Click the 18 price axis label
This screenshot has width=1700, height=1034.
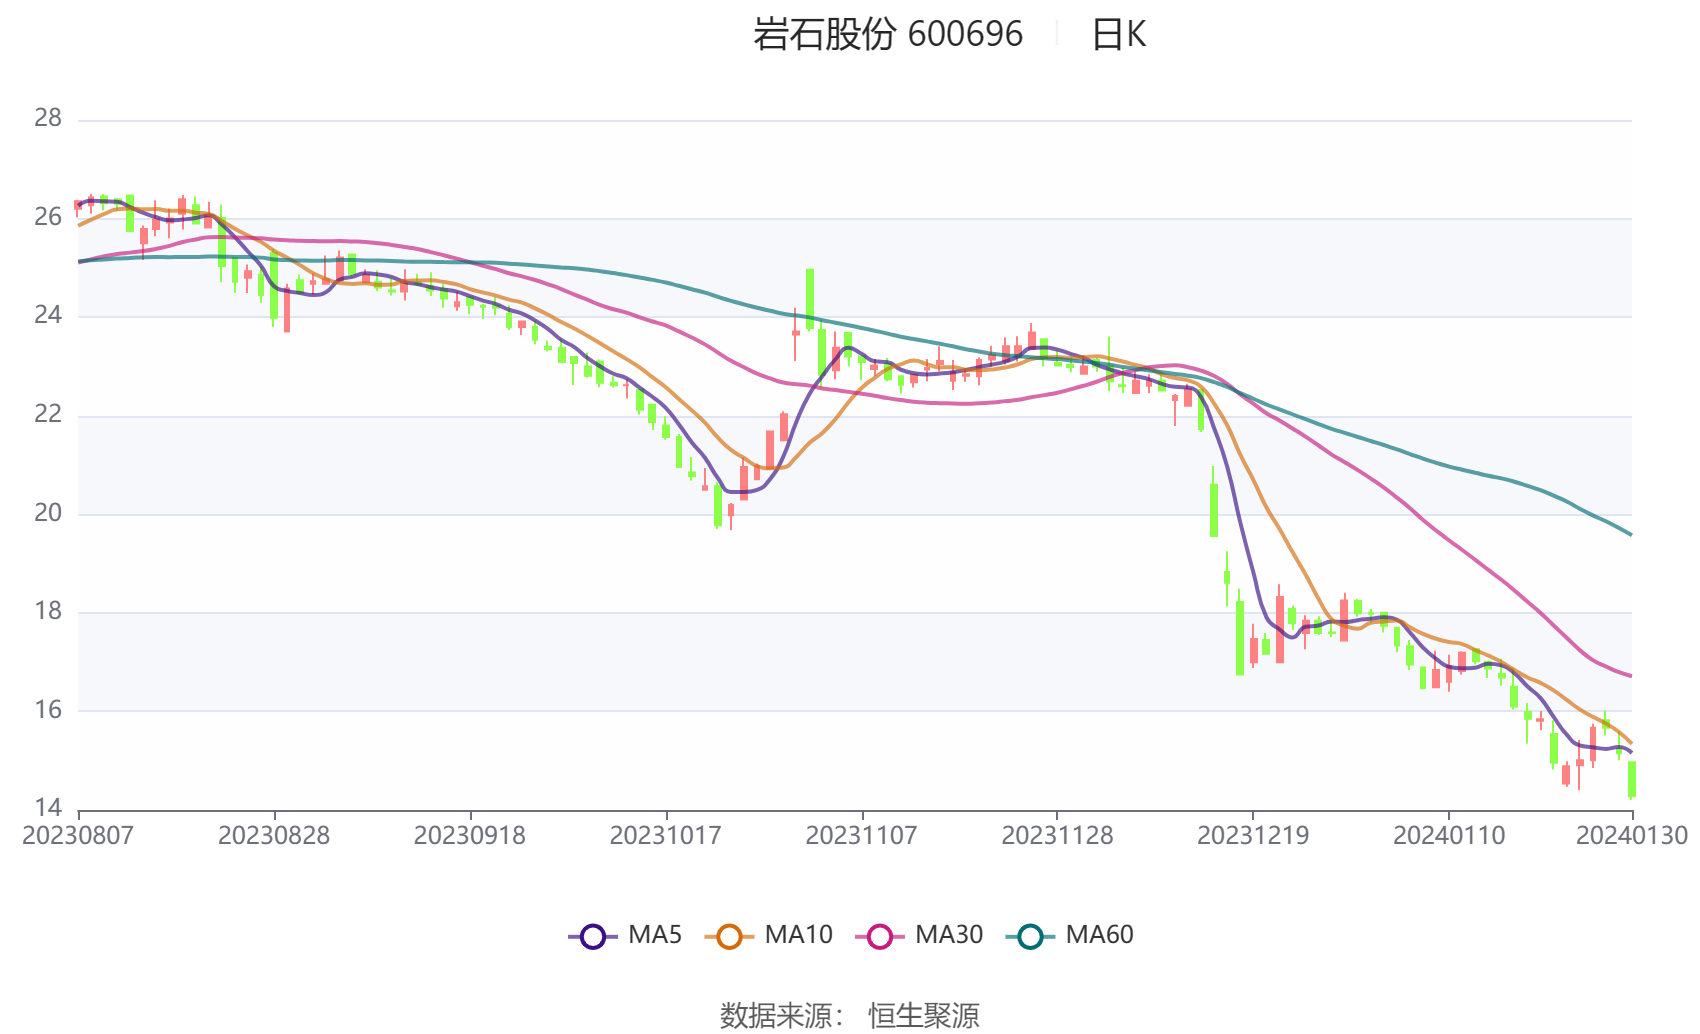(x=48, y=611)
